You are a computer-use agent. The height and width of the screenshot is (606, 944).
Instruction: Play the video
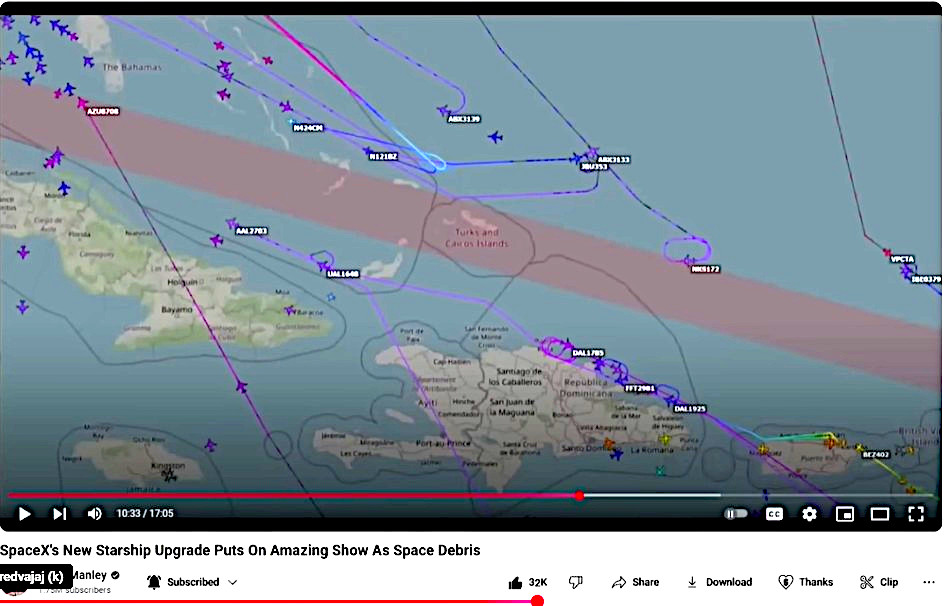[25, 514]
